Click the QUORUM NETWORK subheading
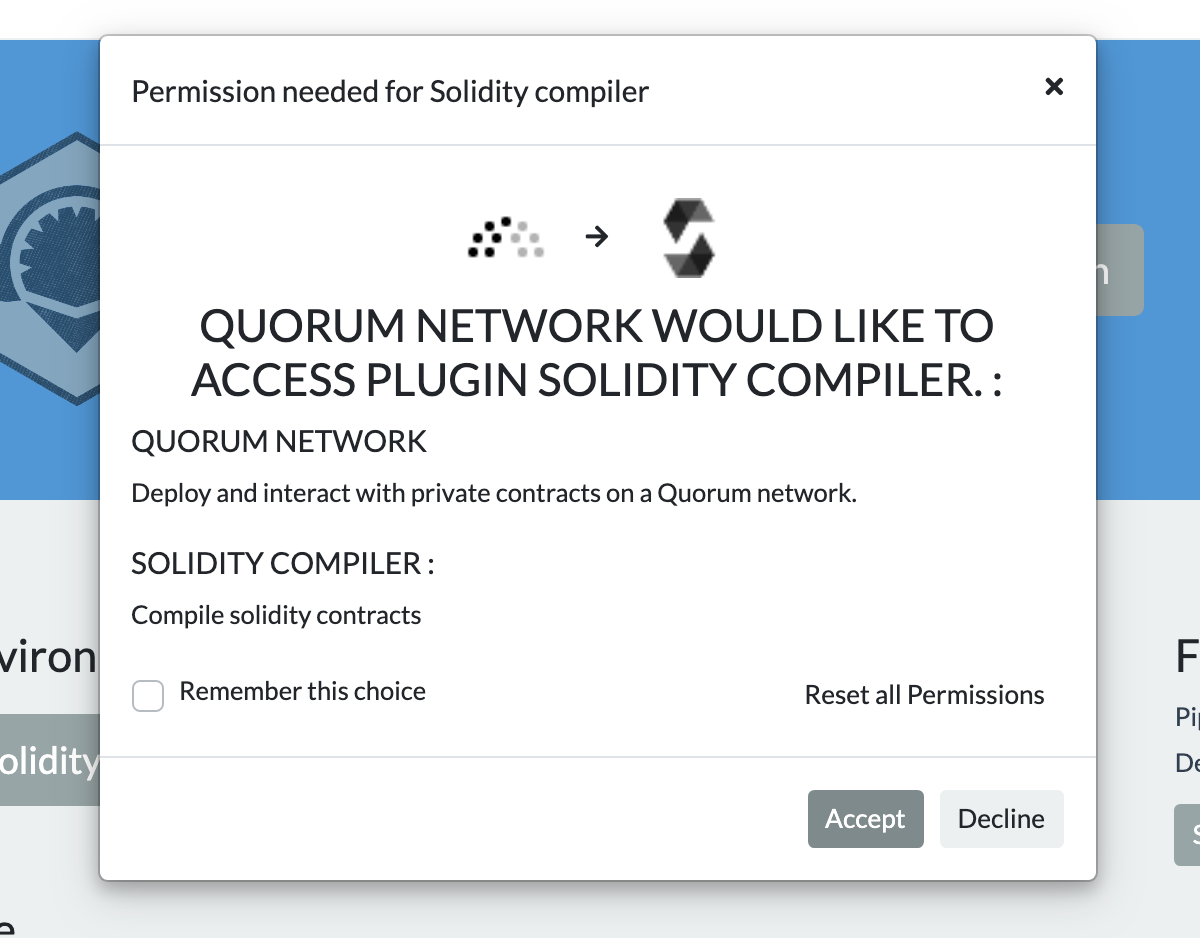The width and height of the screenshot is (1200, 938). [x=279, y=441]
